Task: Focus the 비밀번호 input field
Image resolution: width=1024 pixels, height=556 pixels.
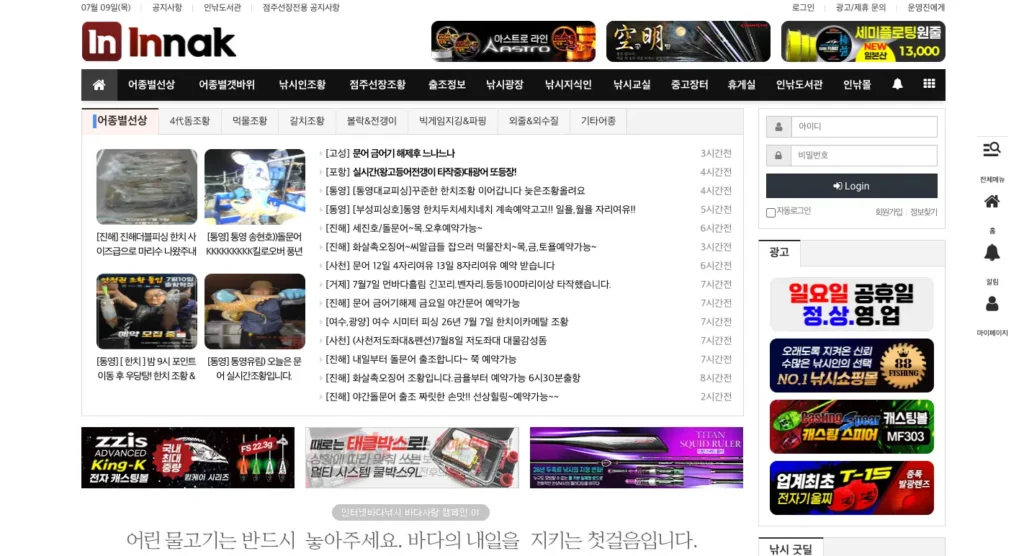Action: [863, 155]
